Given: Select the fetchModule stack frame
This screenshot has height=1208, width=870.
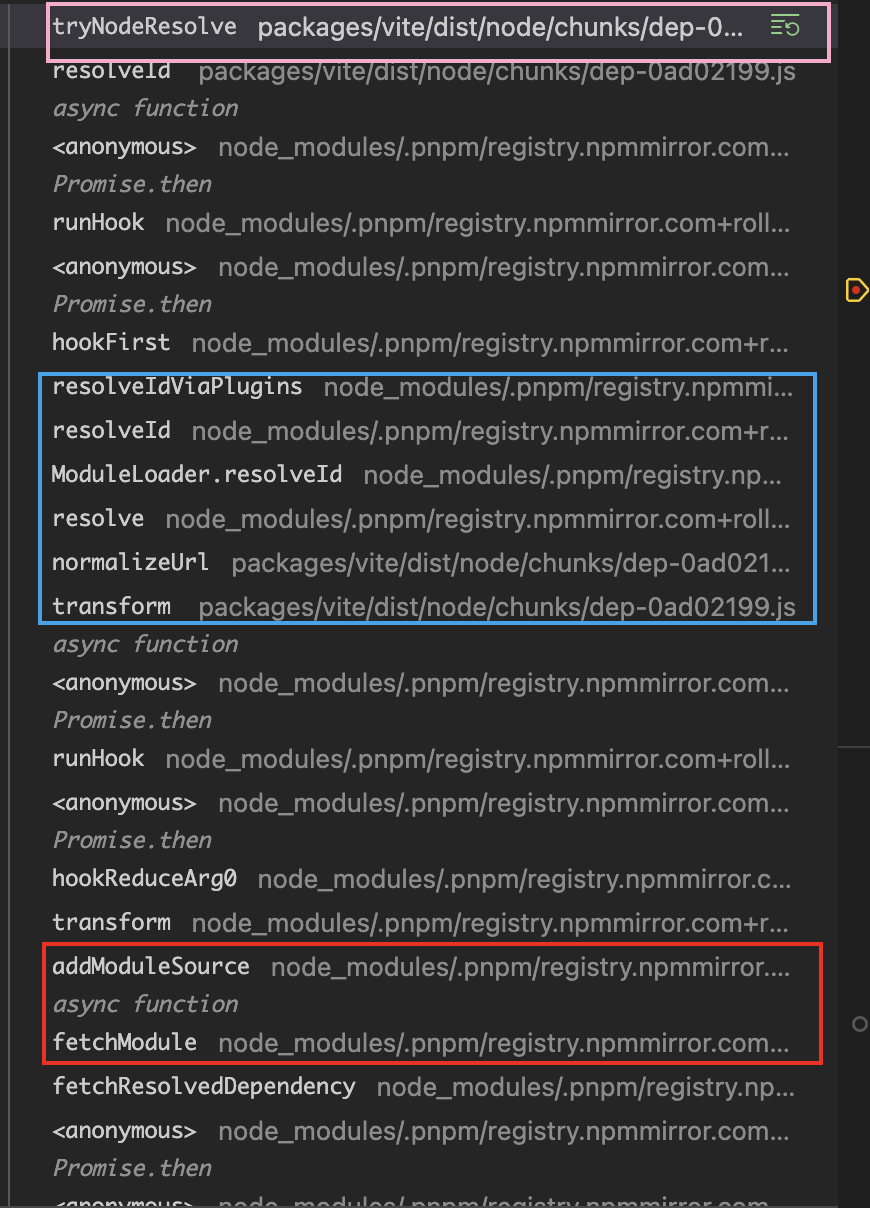Looking at the screenshot, I should click(125, 1043).
